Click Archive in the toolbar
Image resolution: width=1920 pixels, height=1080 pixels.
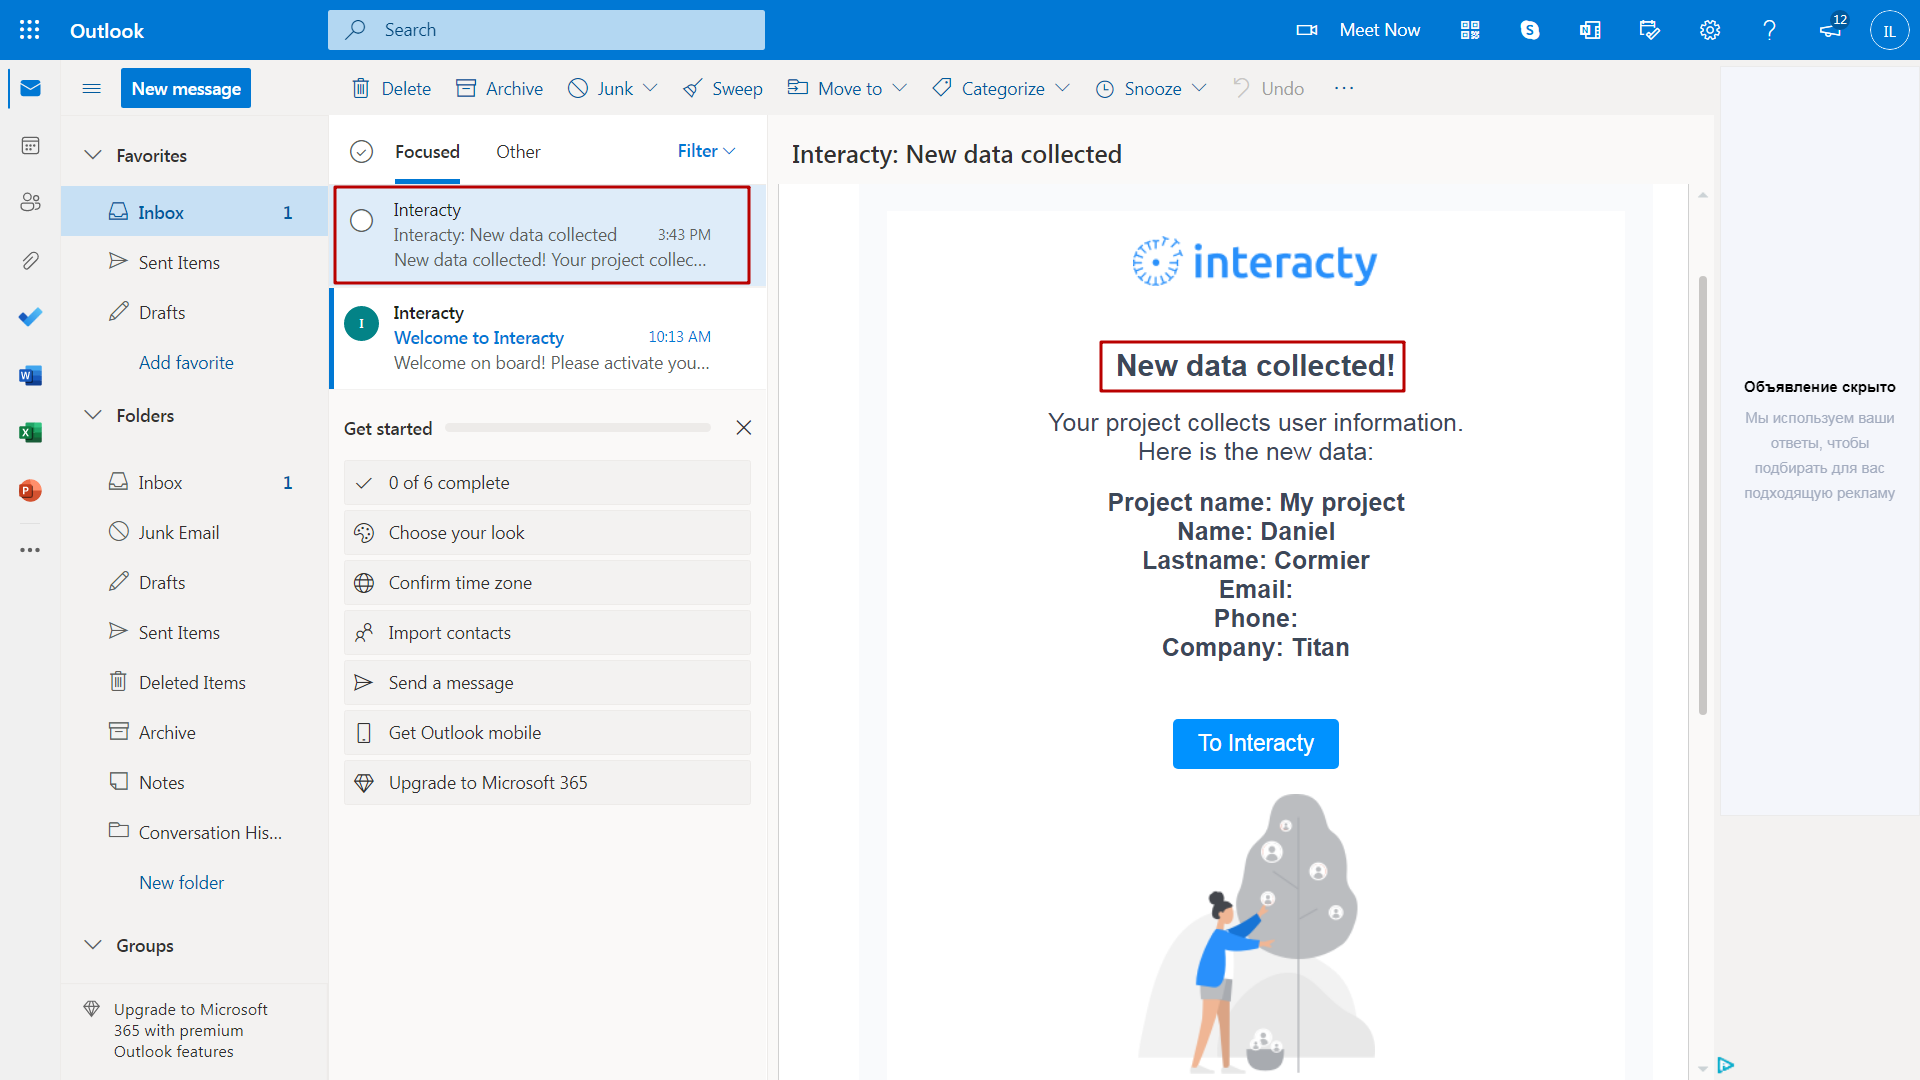click(499, 88)
